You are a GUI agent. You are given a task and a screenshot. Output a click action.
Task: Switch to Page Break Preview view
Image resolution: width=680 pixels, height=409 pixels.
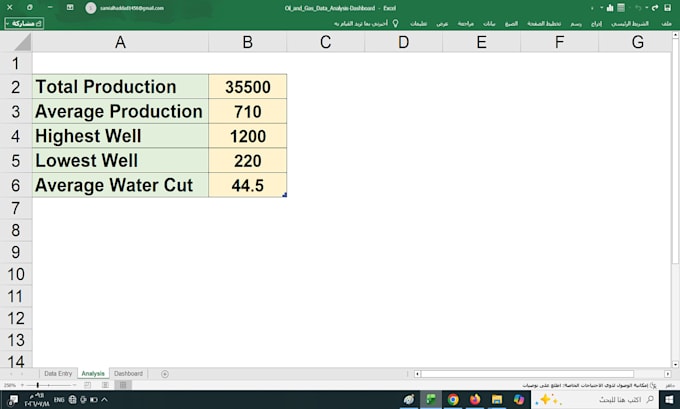coord(88,385)
